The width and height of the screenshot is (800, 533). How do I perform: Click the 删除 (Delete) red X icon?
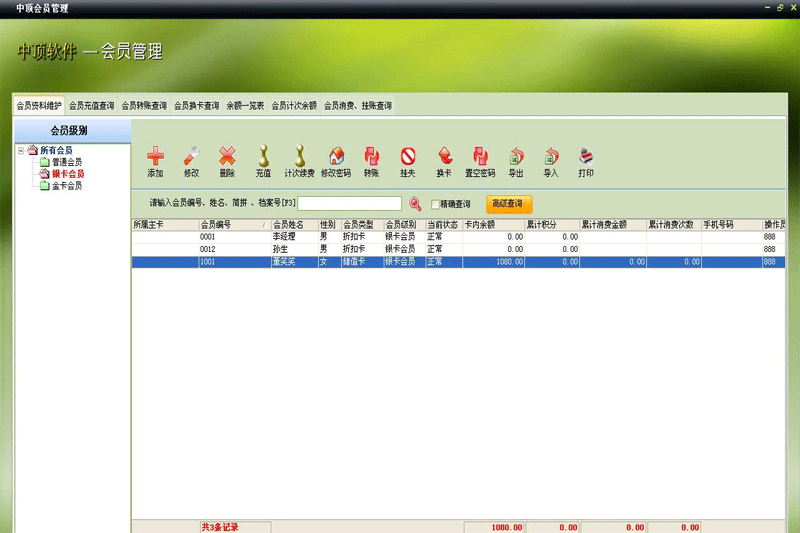(x=227, y=156)
